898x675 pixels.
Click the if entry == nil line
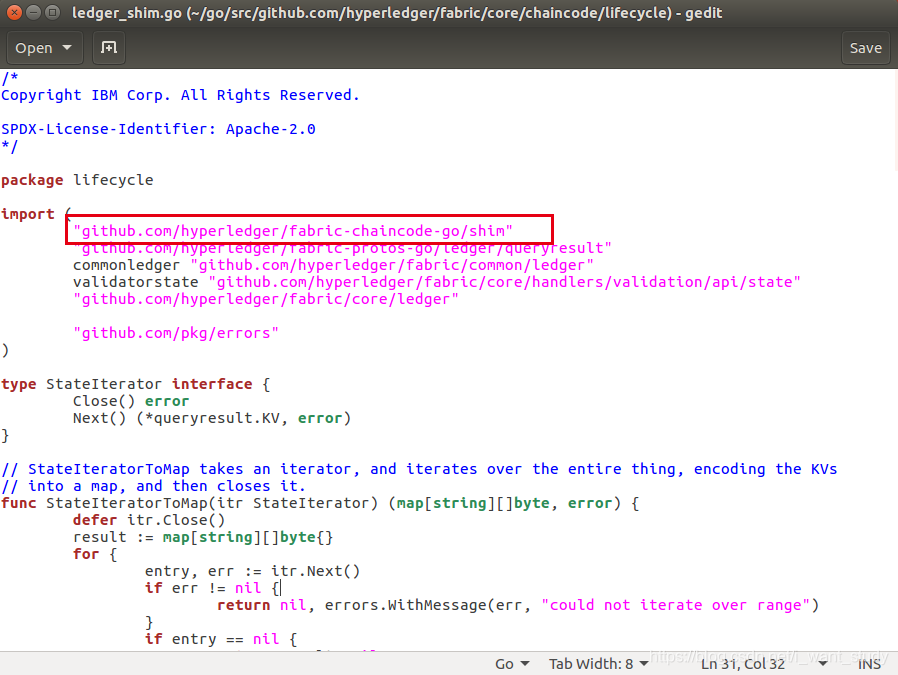coord(221,639)
